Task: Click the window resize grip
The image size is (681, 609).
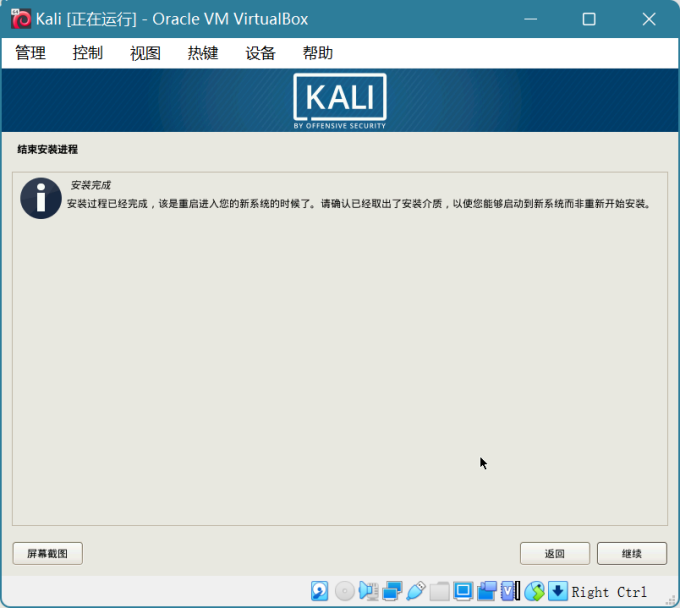Action: (x=671, y=600)
